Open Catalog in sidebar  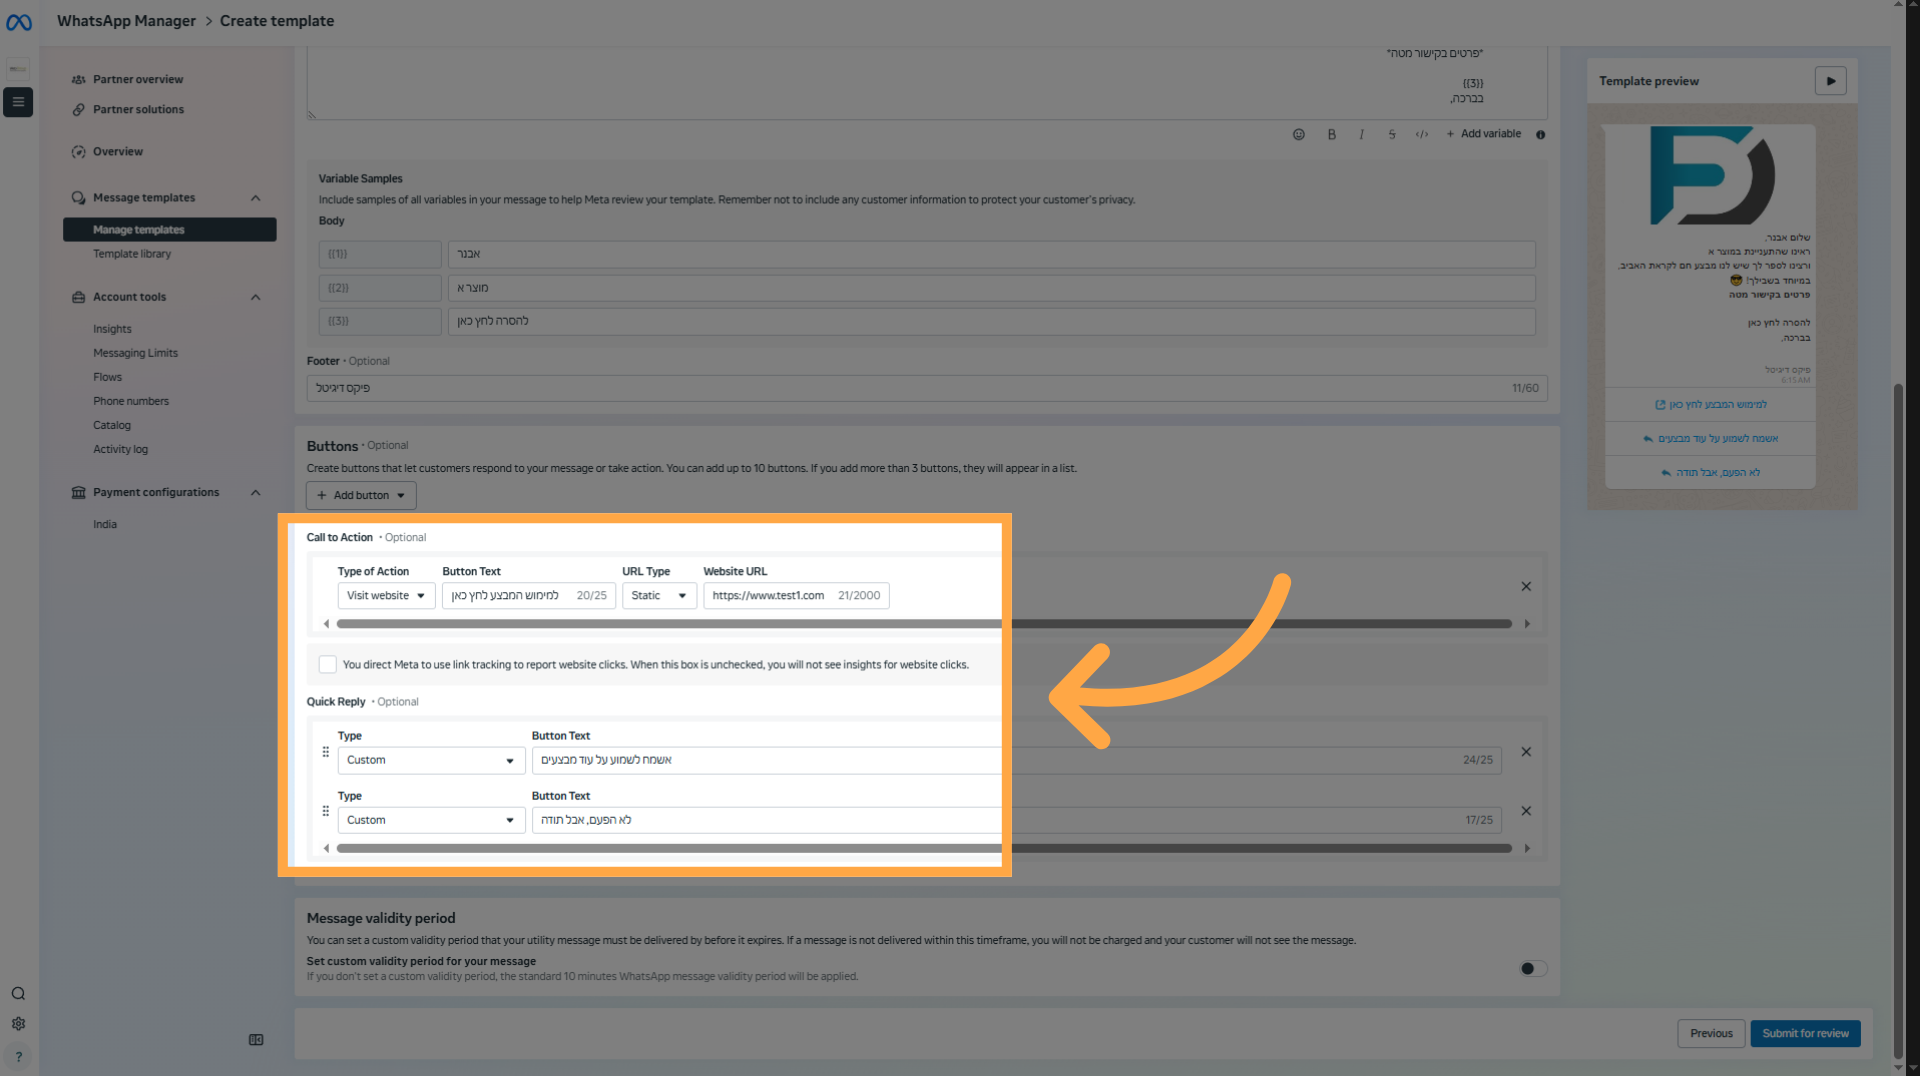[112, 425]
